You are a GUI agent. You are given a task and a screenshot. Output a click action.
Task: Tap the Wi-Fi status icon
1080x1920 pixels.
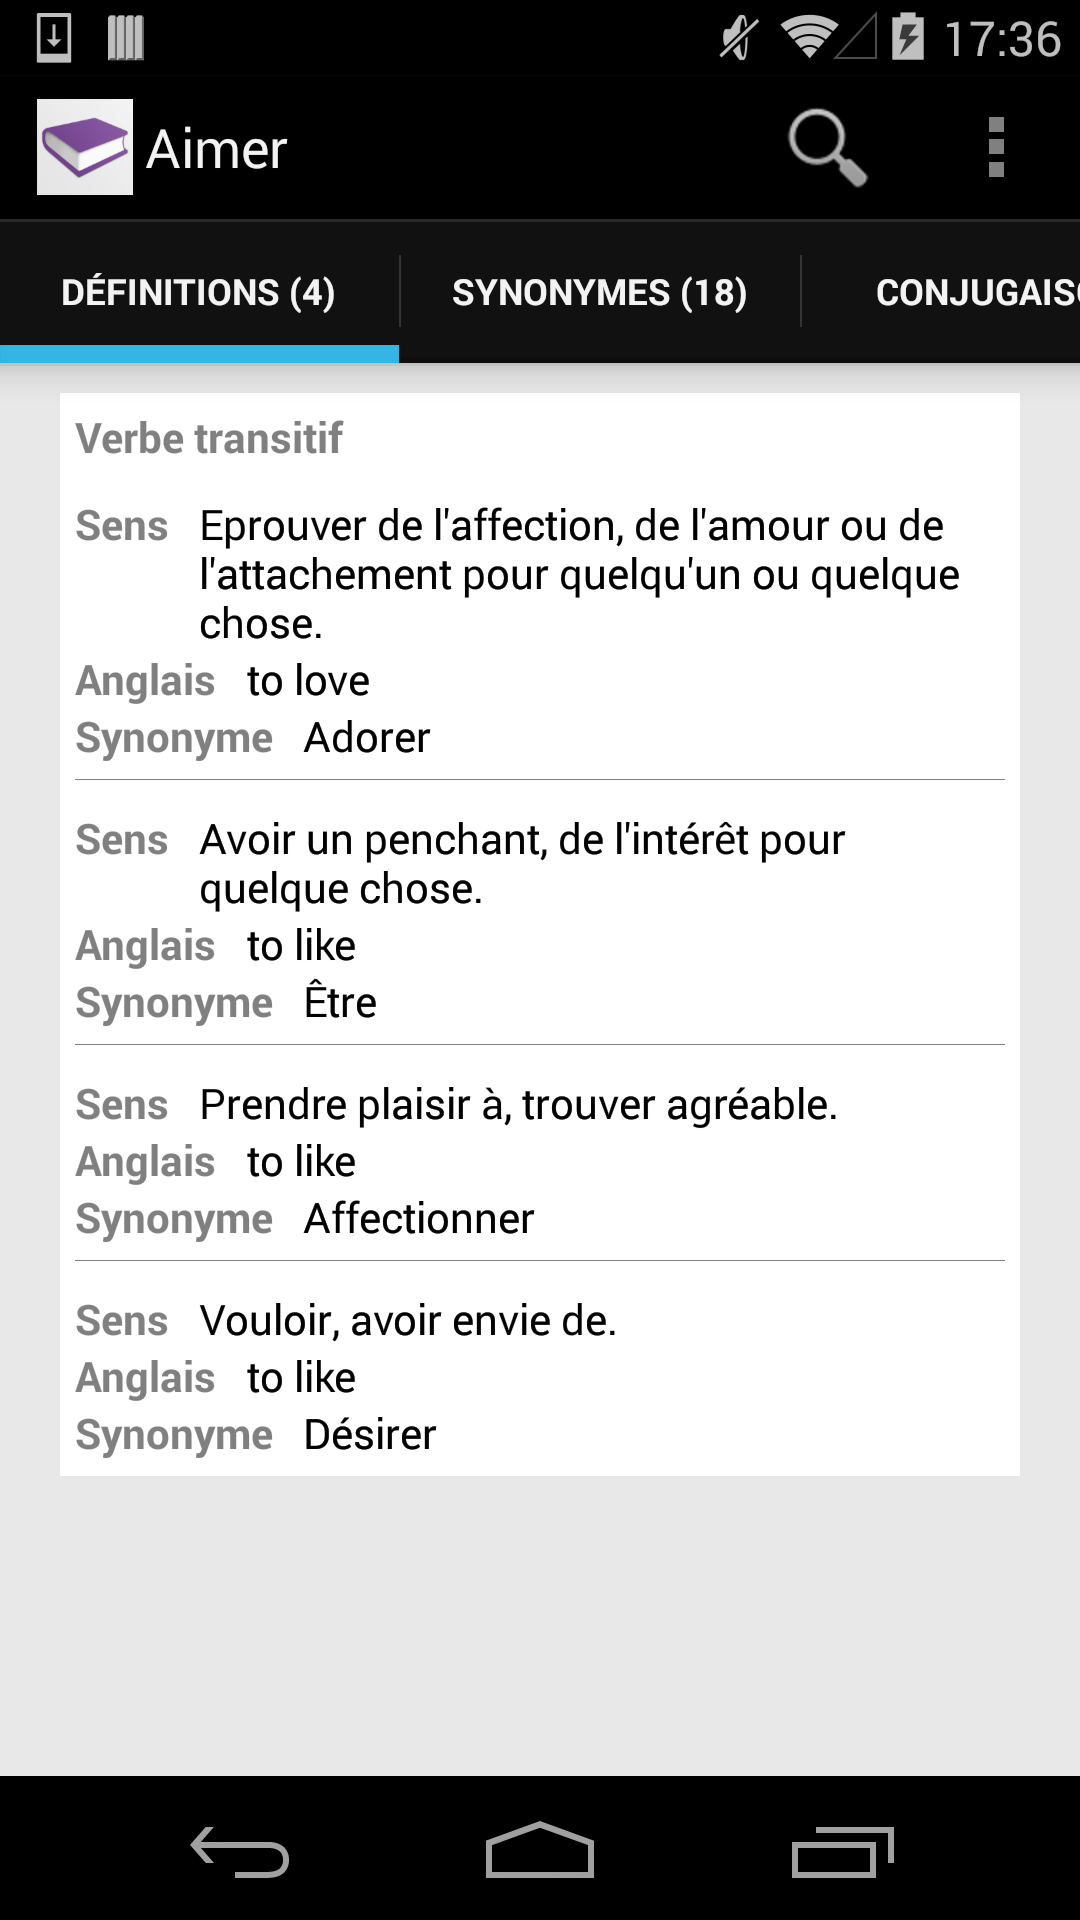click(x=808, y=38)
